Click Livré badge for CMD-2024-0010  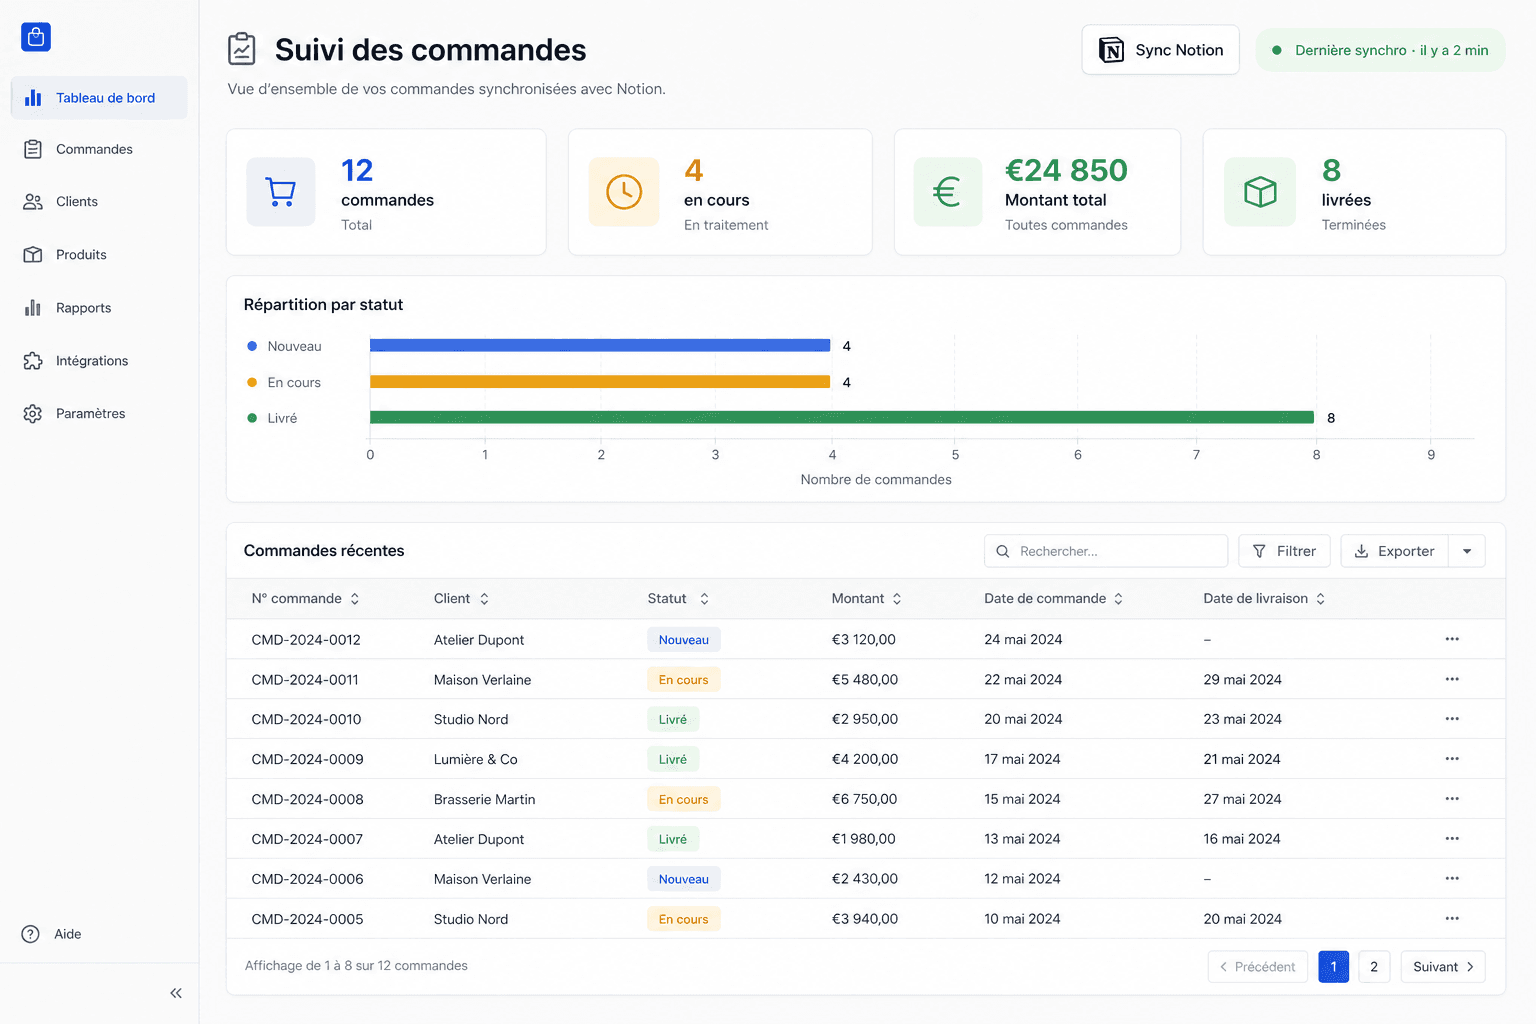click(673, 720)
